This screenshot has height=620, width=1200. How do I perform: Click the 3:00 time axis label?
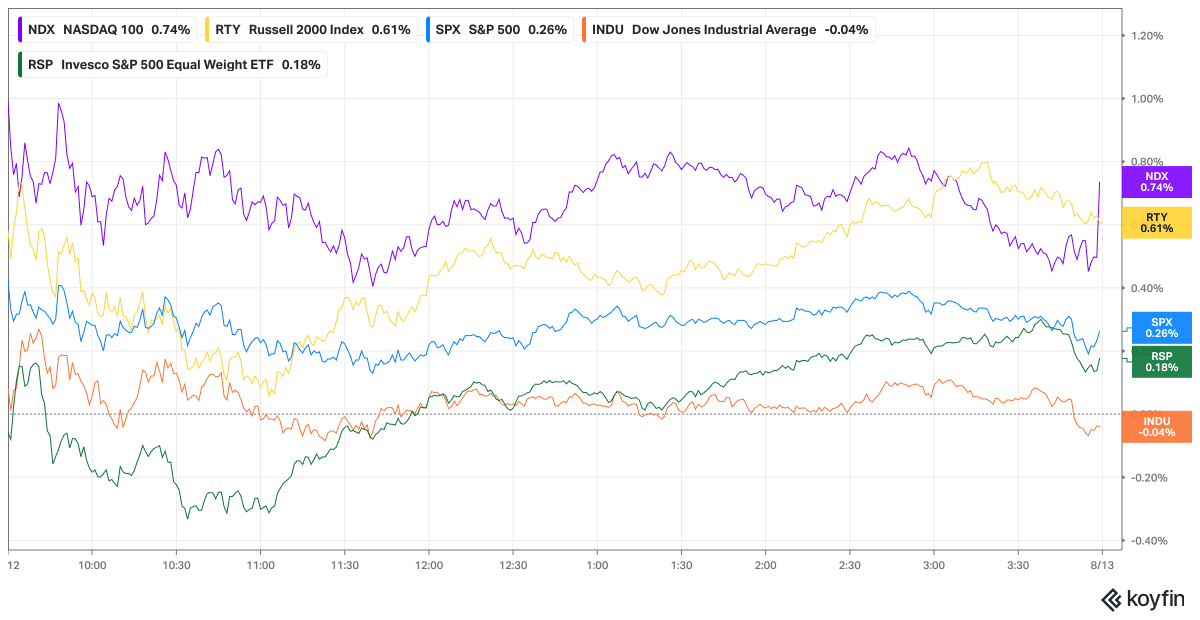tap(934, 565)
